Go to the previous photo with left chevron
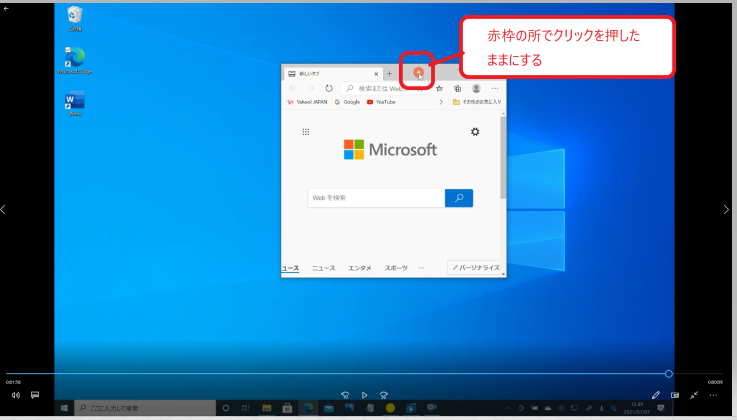This screenshot has height=420, width=737. pyautogui.click(x=4, y=209)
